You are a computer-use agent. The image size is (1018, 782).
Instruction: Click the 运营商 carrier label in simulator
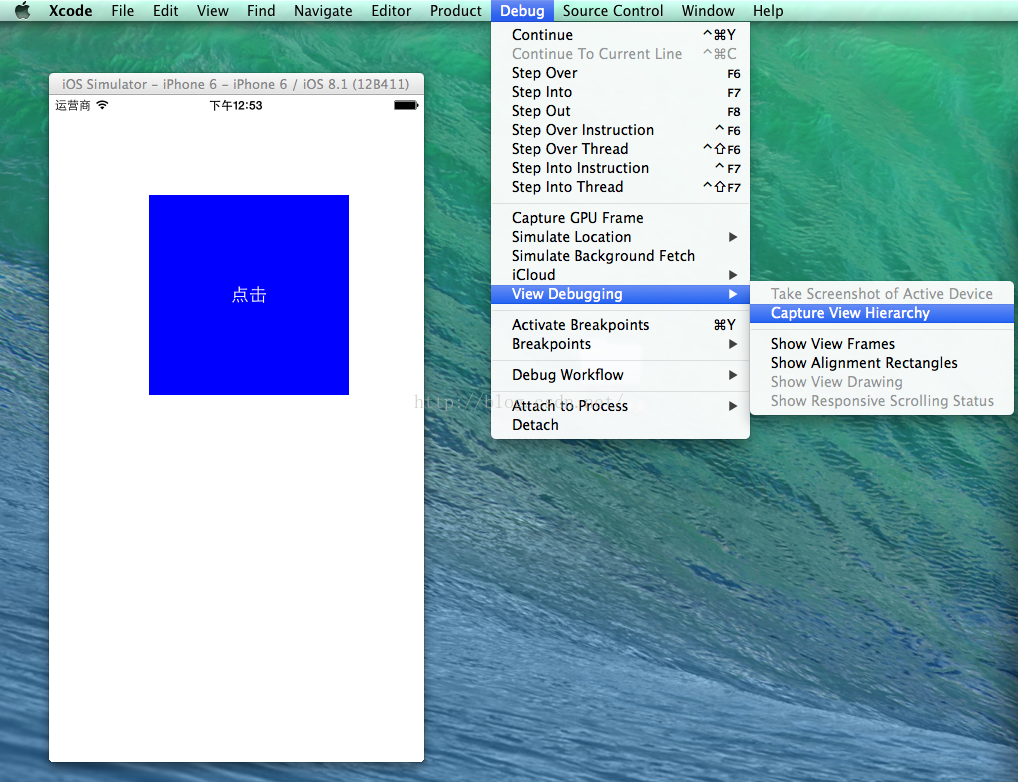73,105
